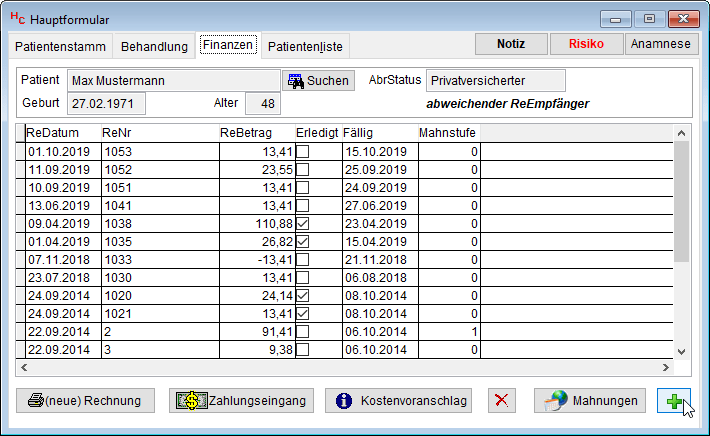Switch to Patientenstamm tab
This screenshot has width=710, height=436.
click(x=61, y=46)
